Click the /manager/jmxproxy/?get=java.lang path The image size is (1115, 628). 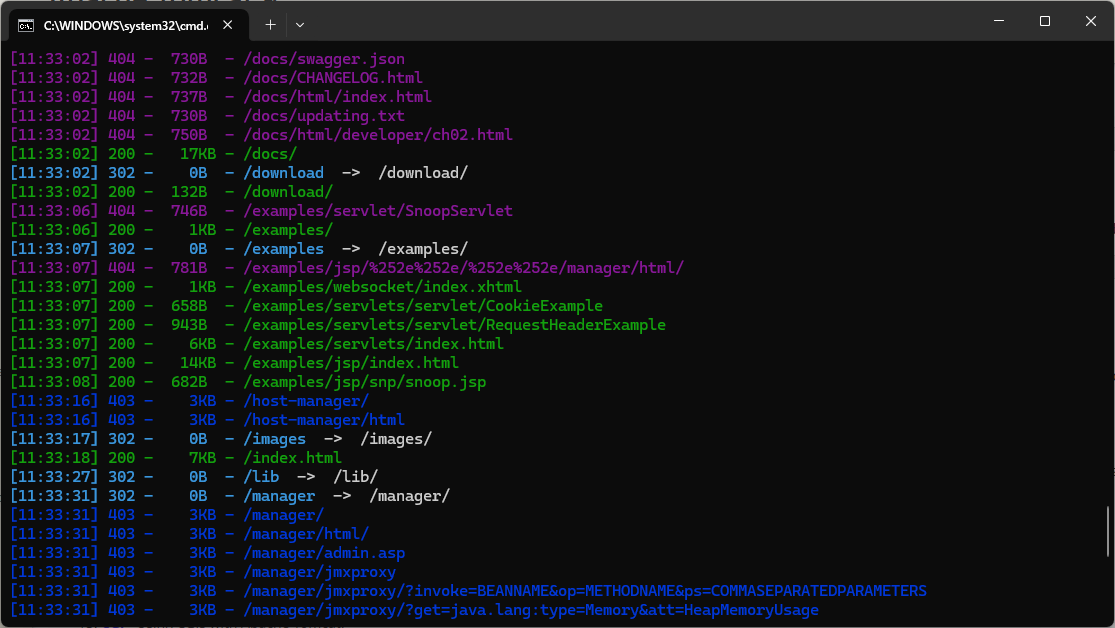click(530, 610)
